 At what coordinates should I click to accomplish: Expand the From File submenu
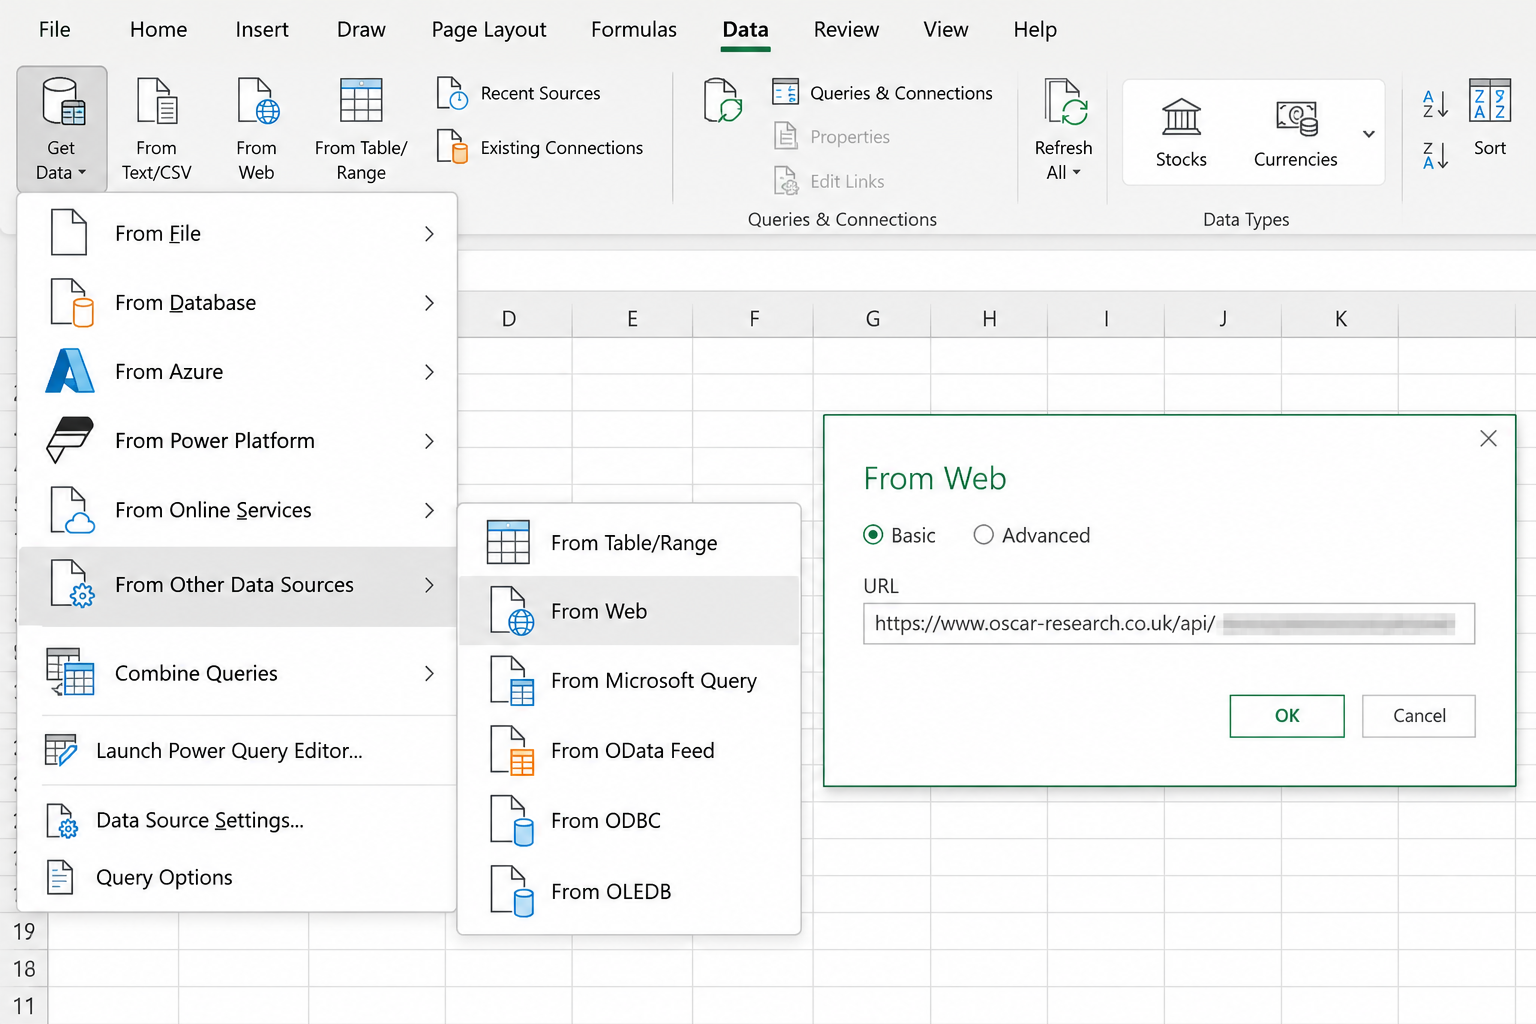pos(238,233)
